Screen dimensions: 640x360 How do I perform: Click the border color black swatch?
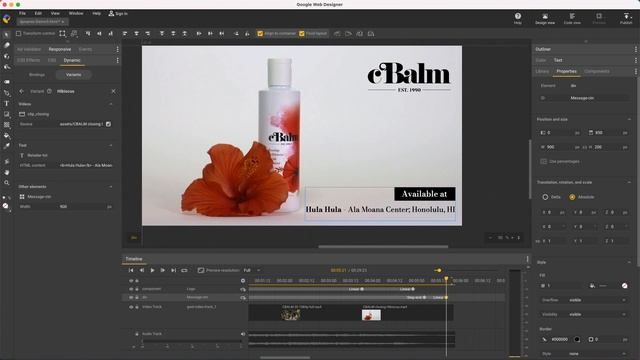coord(577,339)
